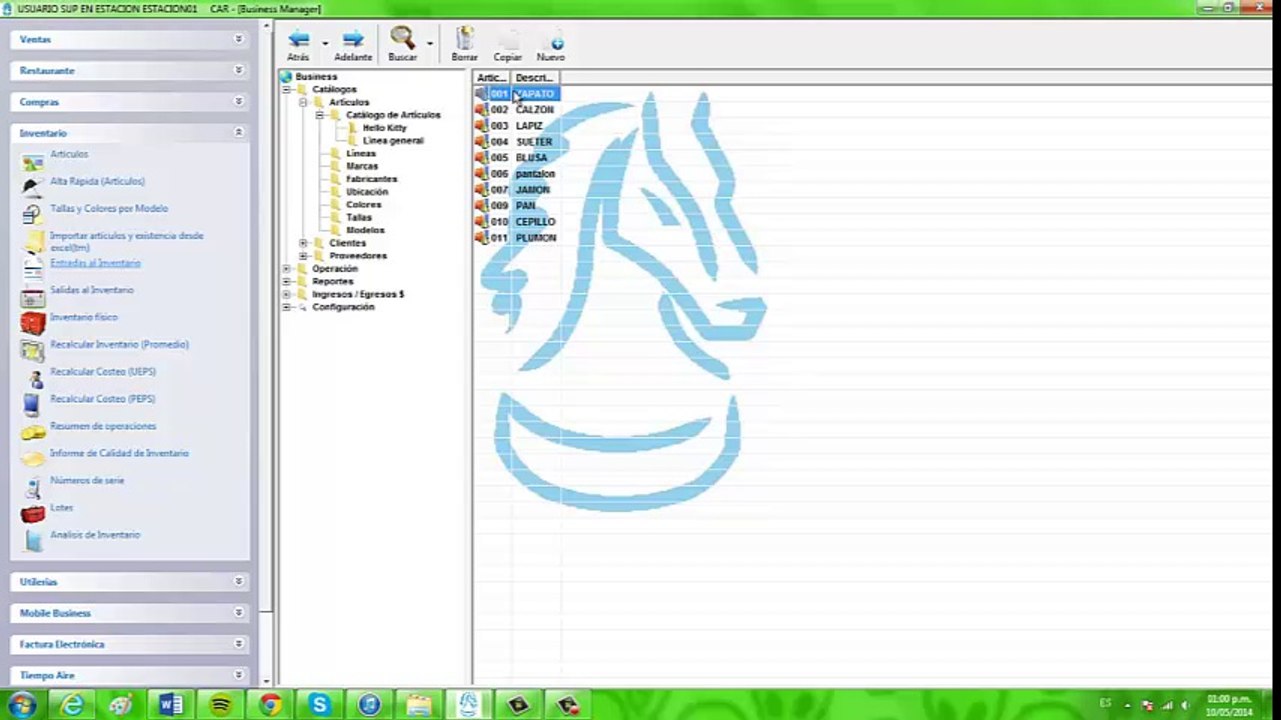Expand the Compras sidebar panel
Viewport: 1281px width, 720px height.
tap(238, 101)
